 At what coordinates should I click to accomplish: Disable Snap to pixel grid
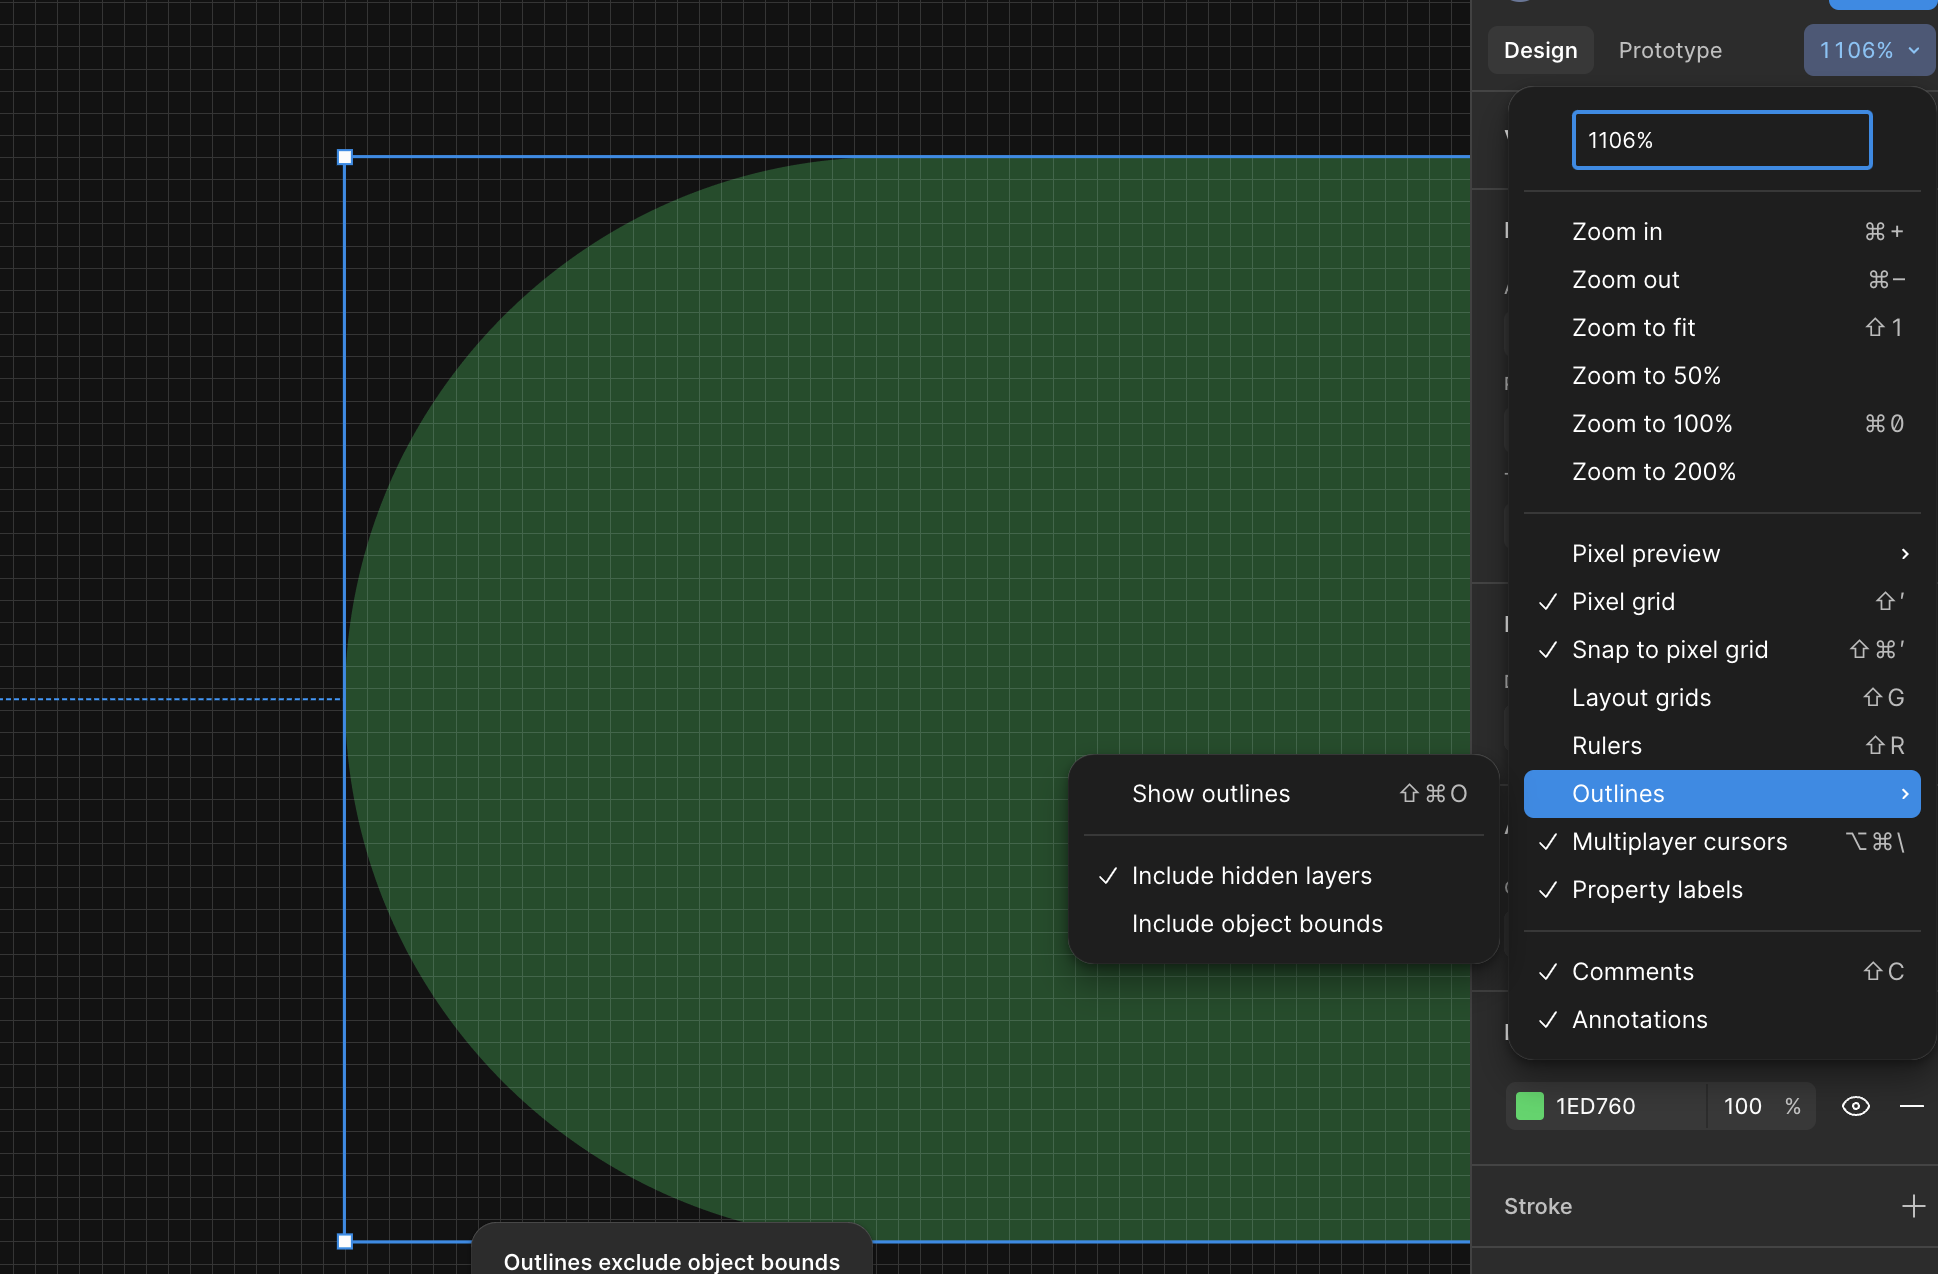[x=1669, y=650]
